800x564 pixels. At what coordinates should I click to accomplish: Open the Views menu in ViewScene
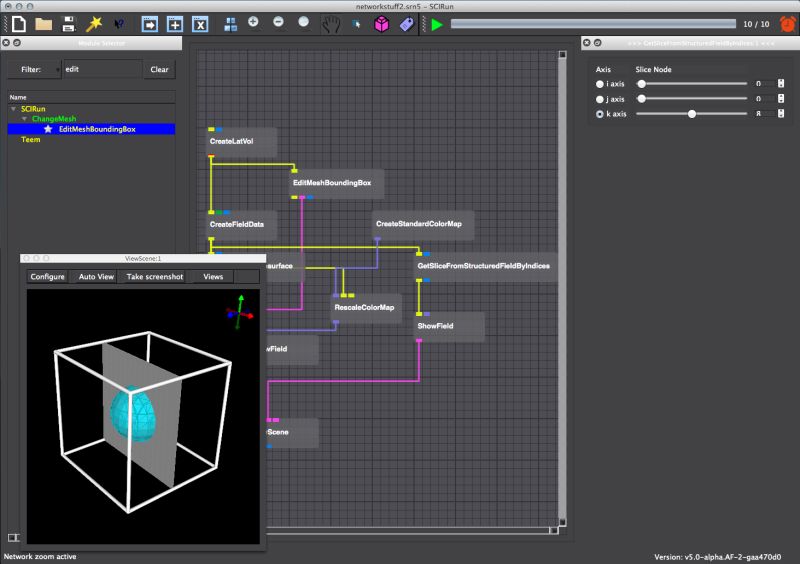(x=213, y=277)
